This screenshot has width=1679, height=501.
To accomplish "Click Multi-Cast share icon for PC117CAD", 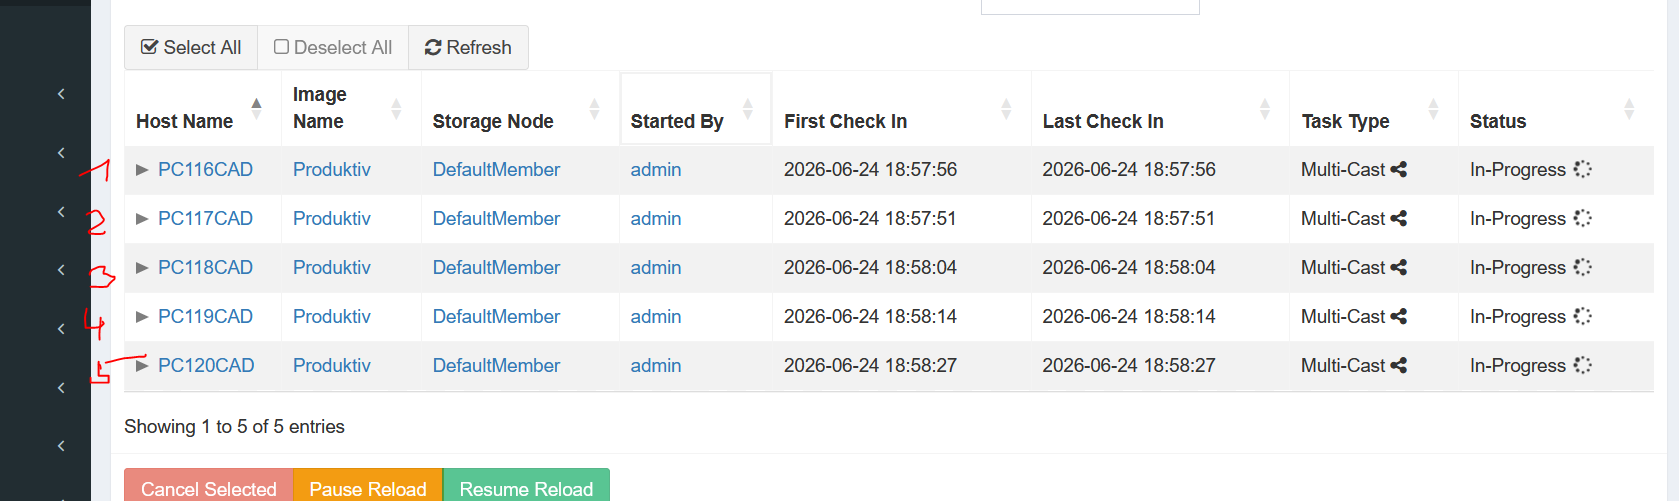I will coord(1399,219).
